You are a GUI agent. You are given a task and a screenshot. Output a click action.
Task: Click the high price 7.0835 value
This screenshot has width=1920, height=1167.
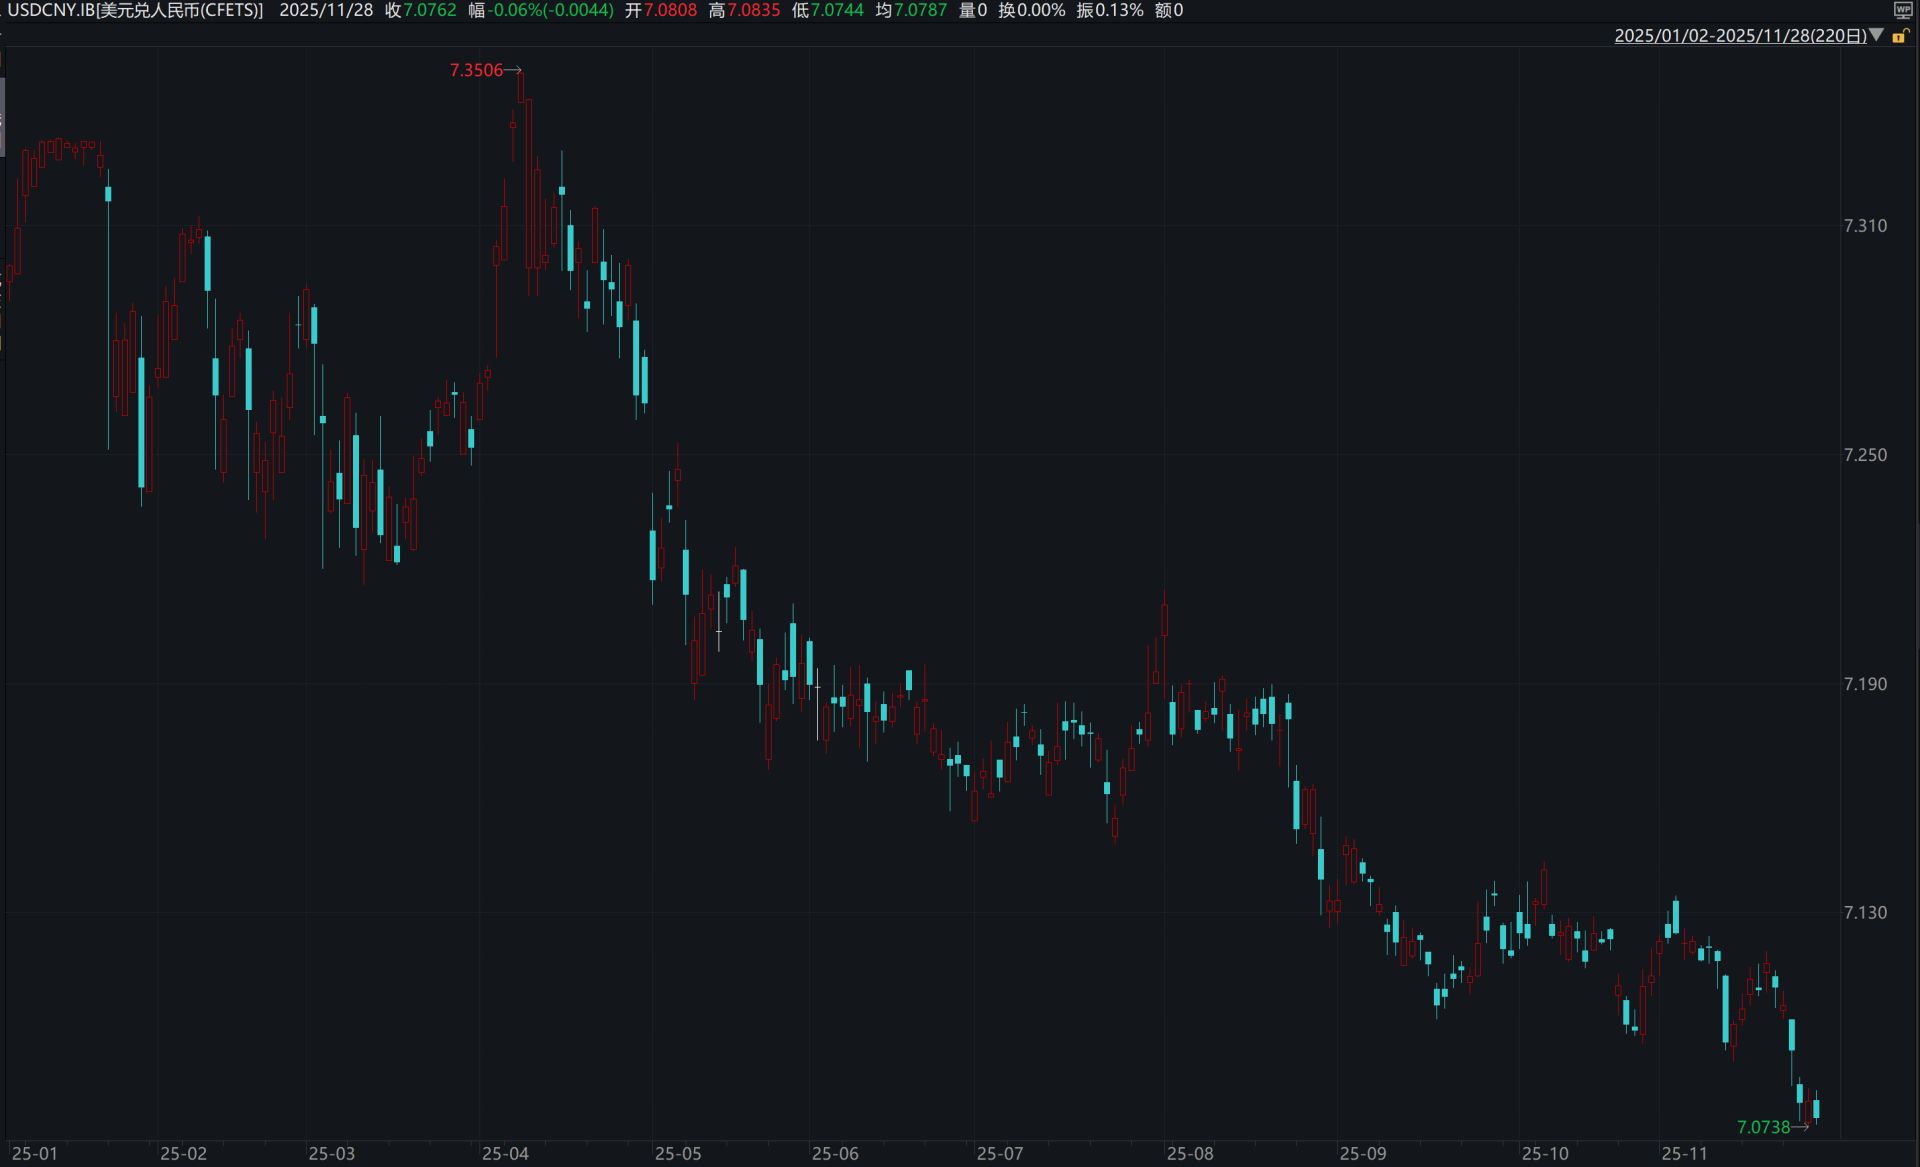(754, 11)
